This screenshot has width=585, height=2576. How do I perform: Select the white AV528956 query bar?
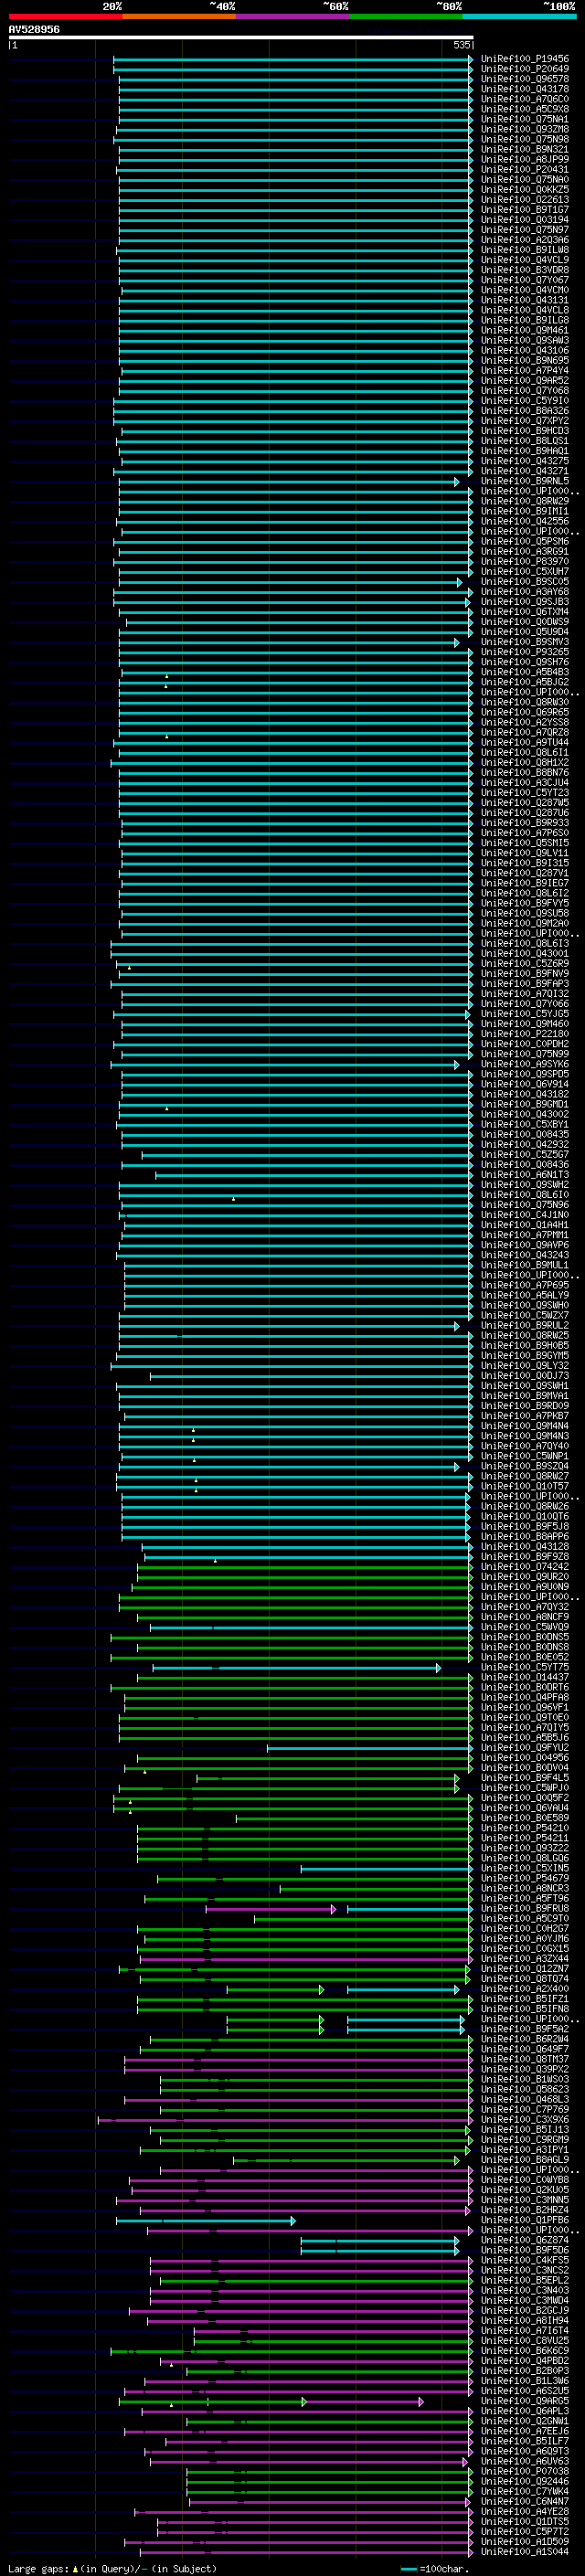point(241,38)
